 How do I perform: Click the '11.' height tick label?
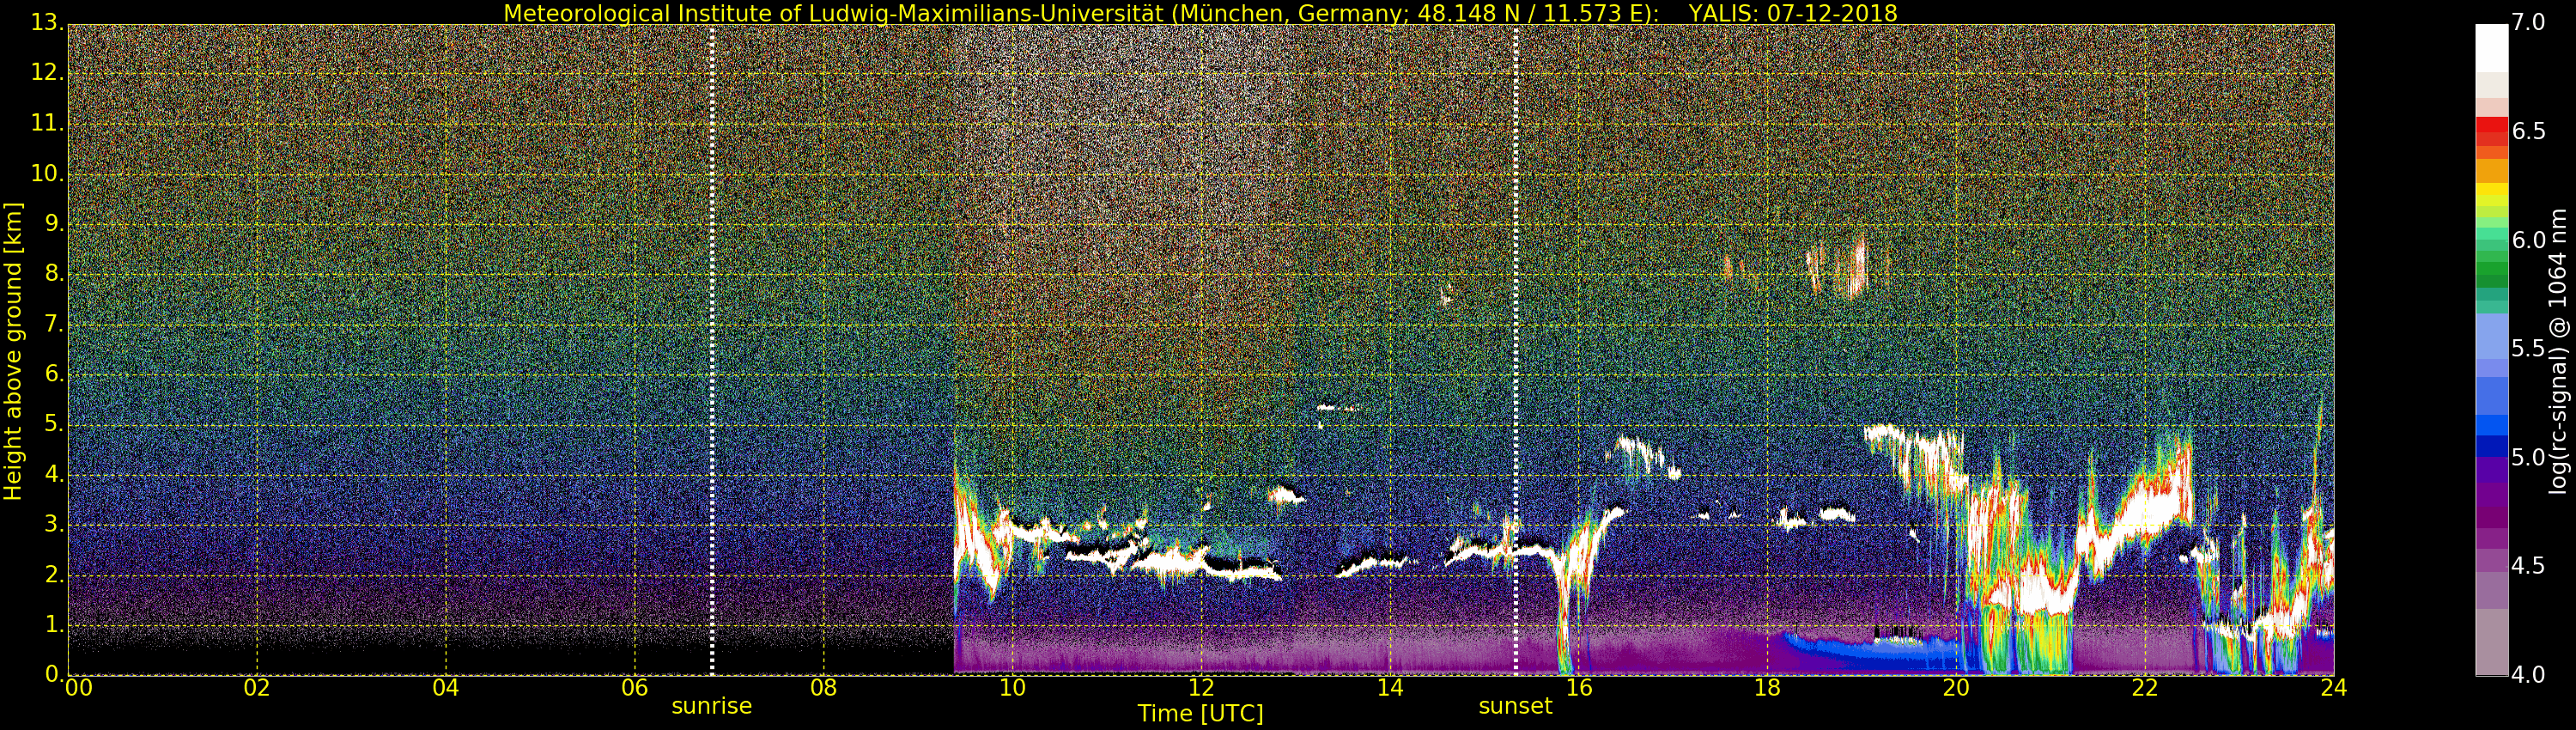47,123
